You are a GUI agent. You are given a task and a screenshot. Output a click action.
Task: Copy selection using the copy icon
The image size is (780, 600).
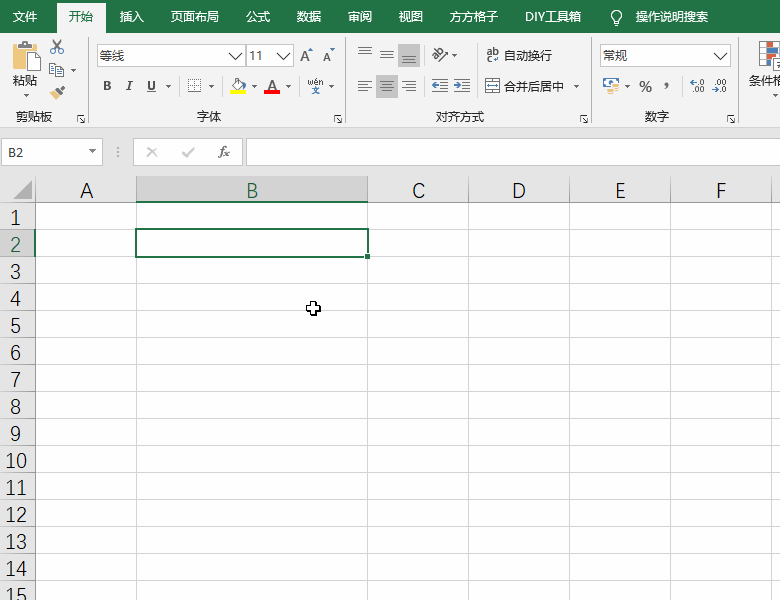(x=56, y=70)
